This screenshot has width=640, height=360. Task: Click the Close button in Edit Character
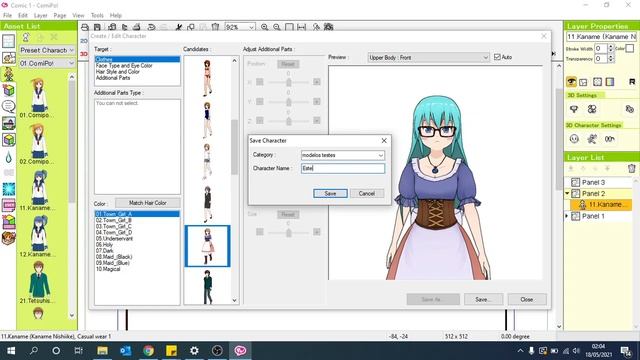pyautogui.click(x=527, y=299)
